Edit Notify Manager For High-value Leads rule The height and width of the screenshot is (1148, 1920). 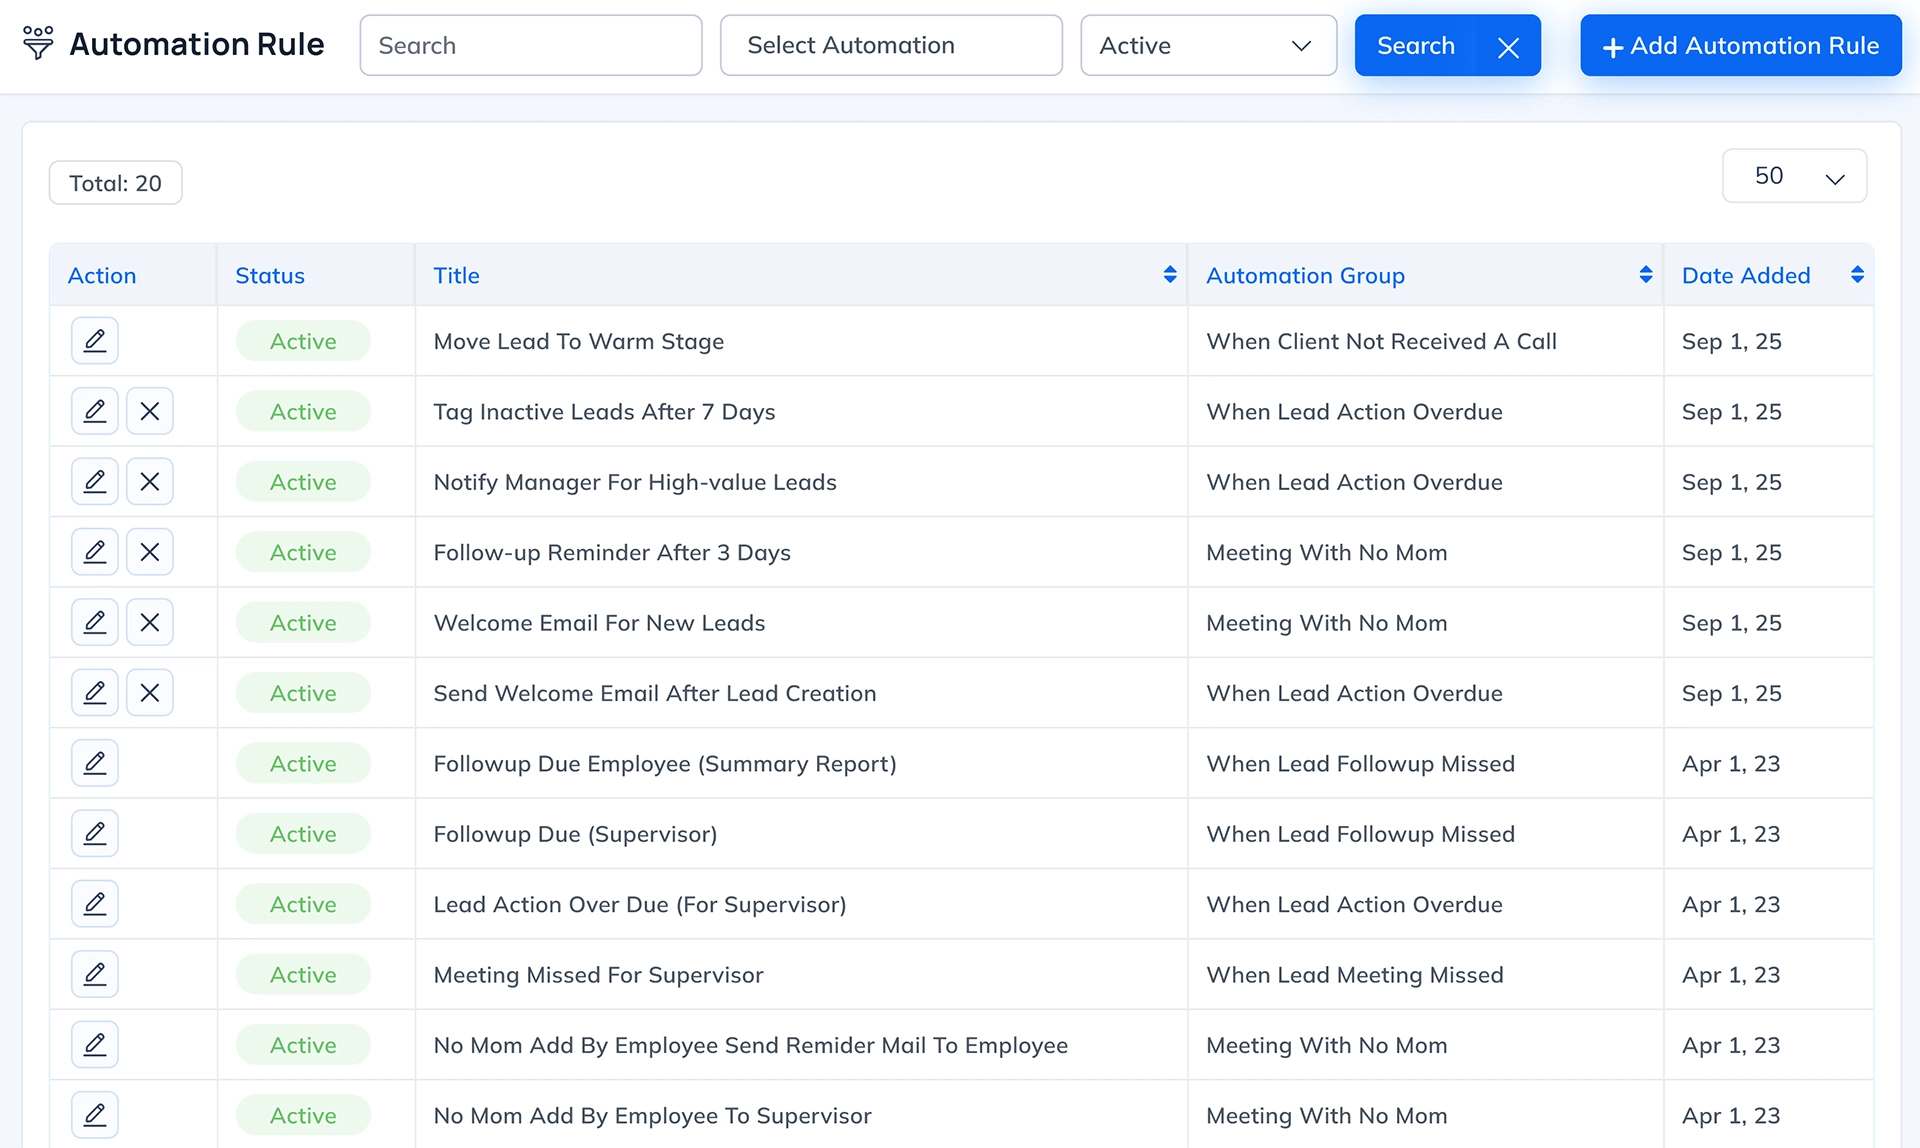click(x=95, y=482)
